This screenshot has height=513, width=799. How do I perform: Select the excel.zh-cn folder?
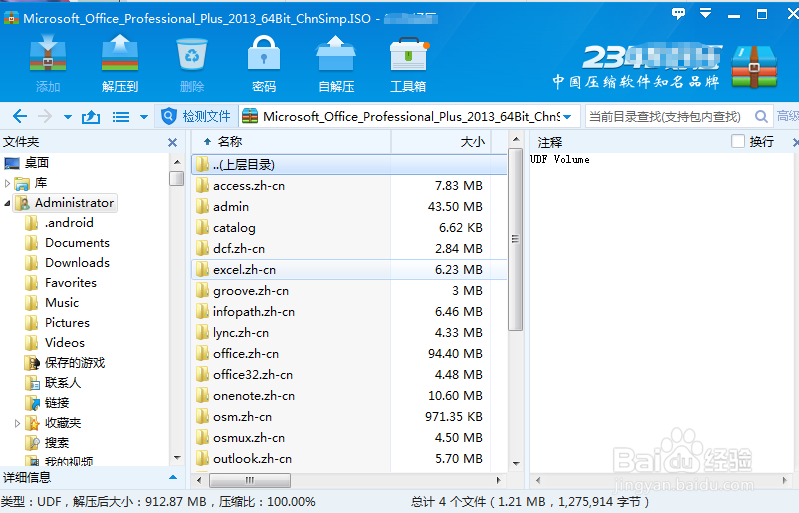(x=349, y=269)
